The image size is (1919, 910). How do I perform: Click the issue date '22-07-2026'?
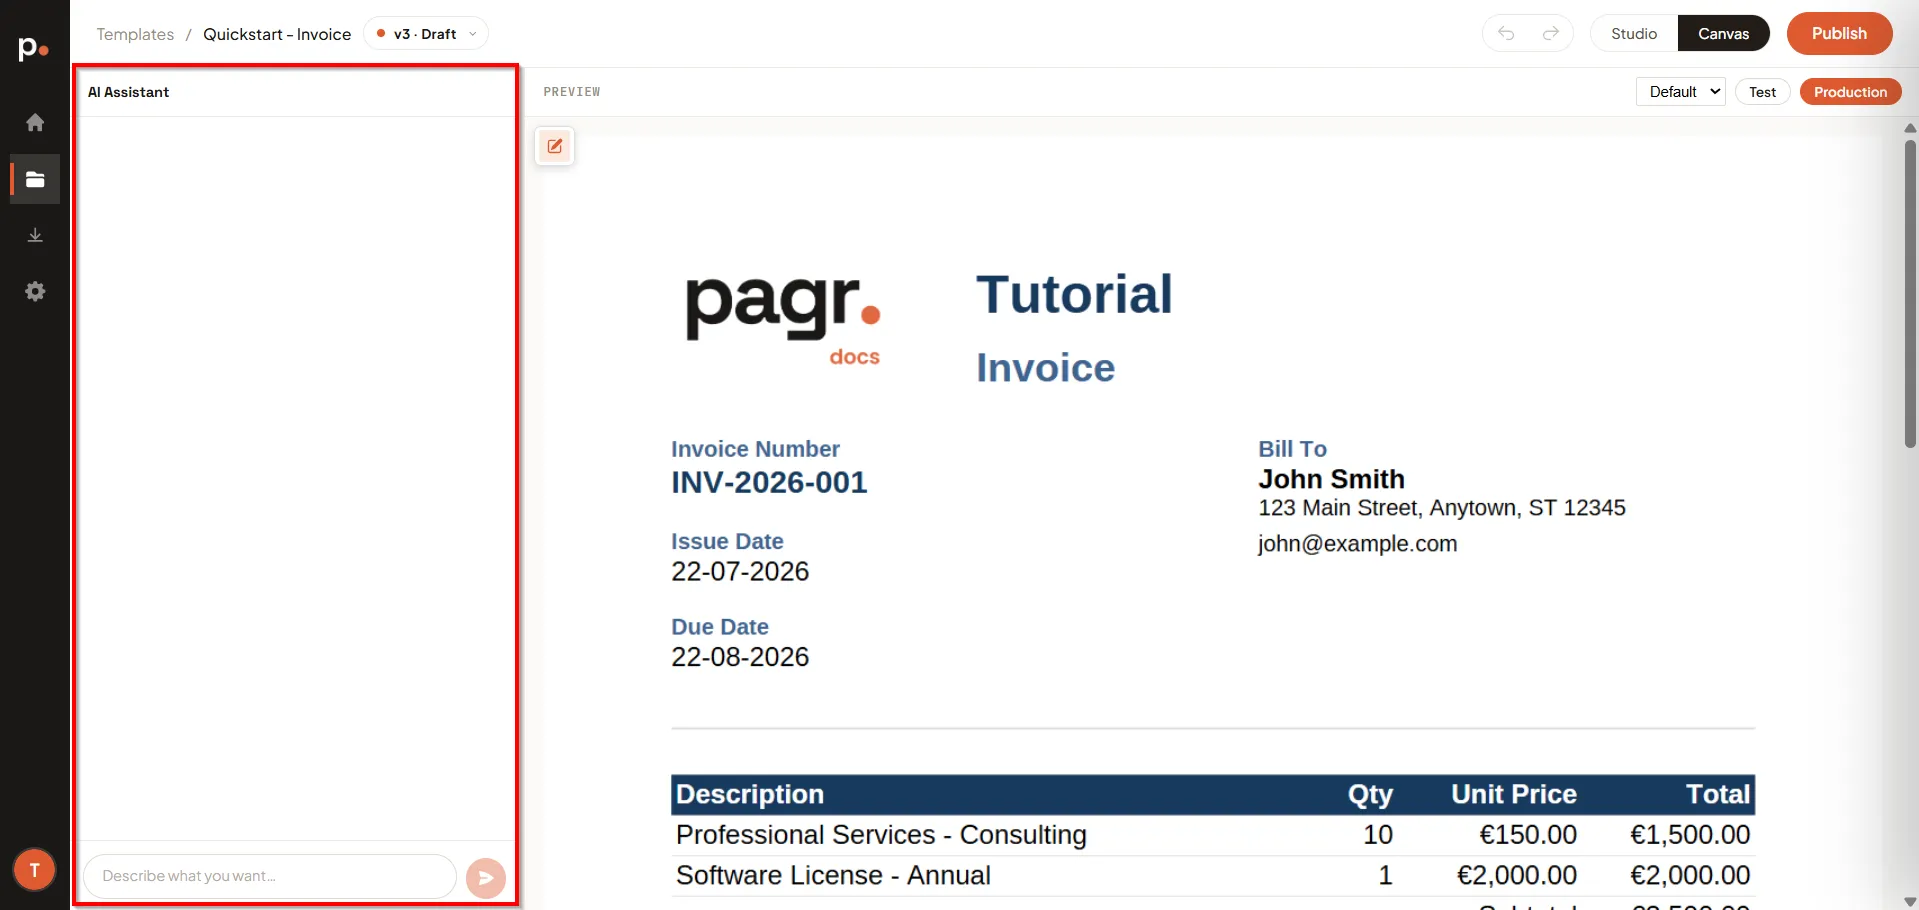[740, 572]
